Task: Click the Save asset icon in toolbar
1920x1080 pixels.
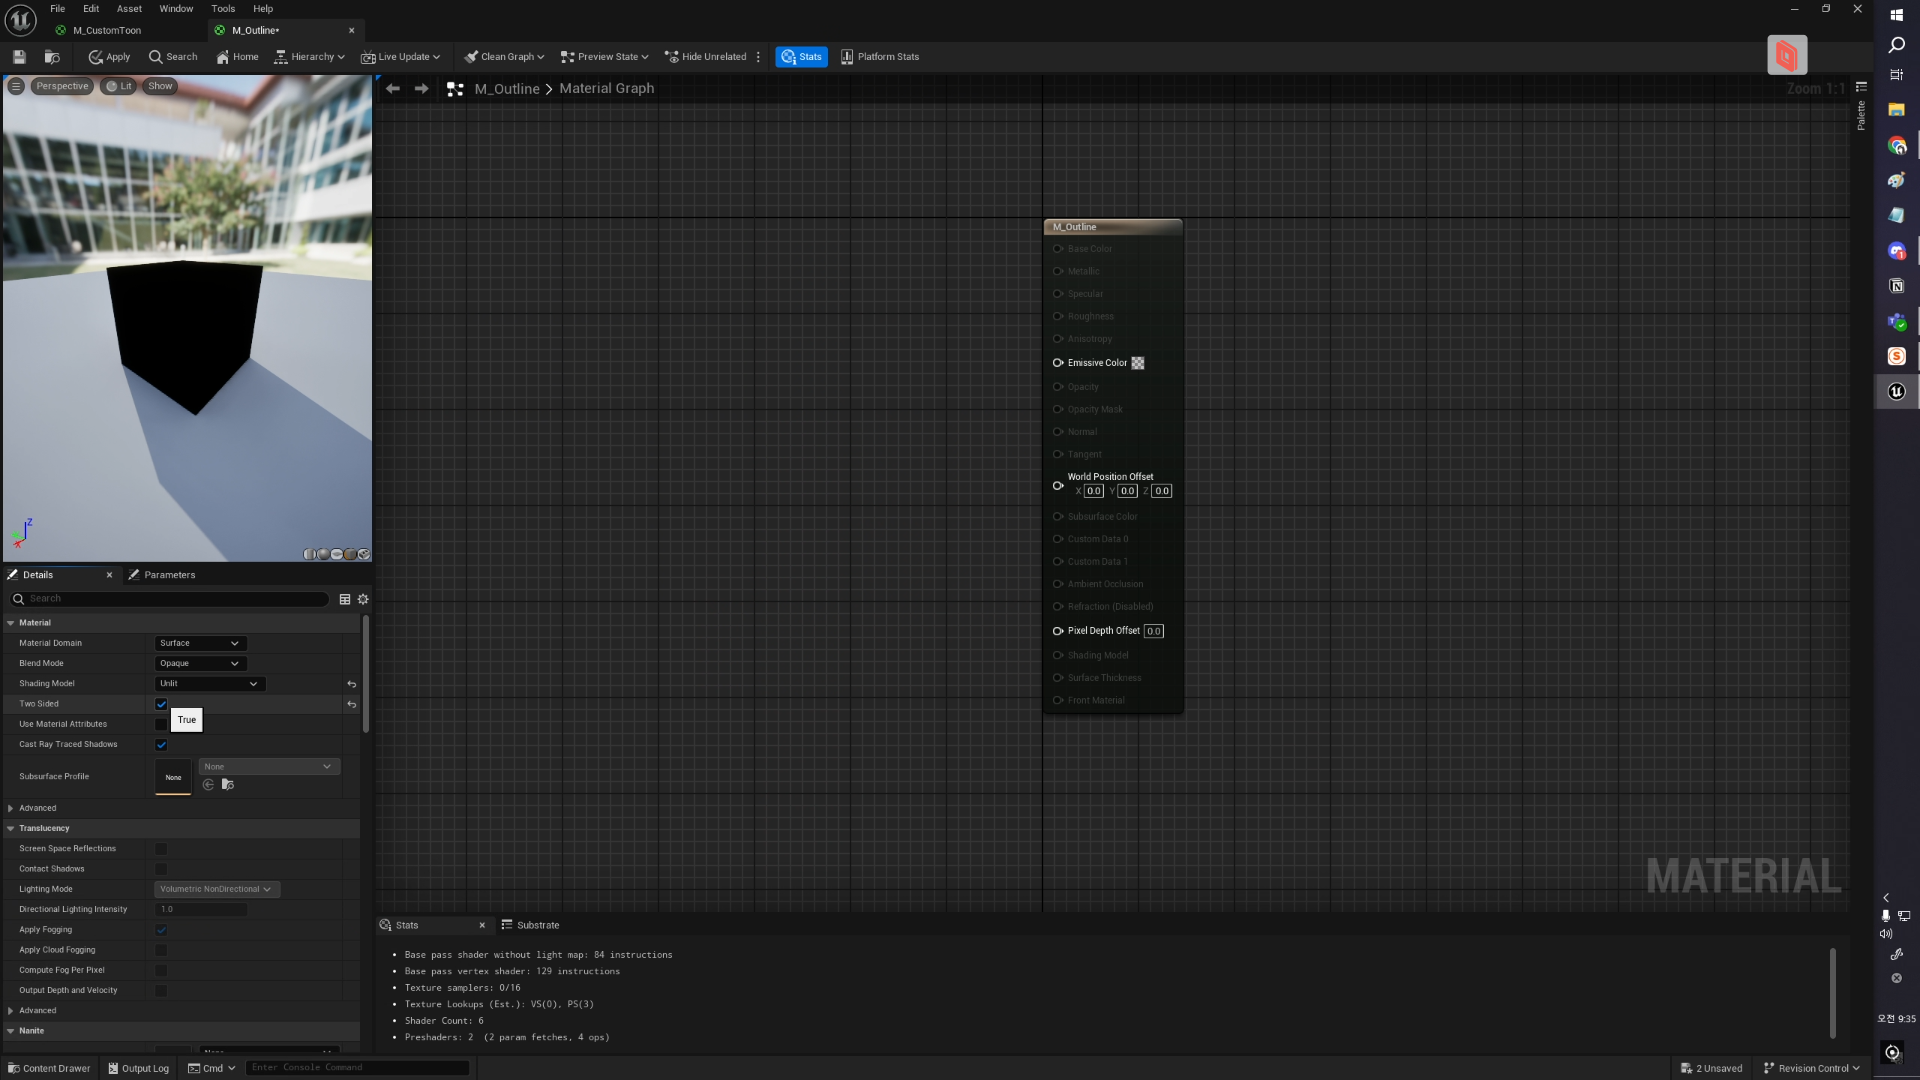Action: (19, 57)
